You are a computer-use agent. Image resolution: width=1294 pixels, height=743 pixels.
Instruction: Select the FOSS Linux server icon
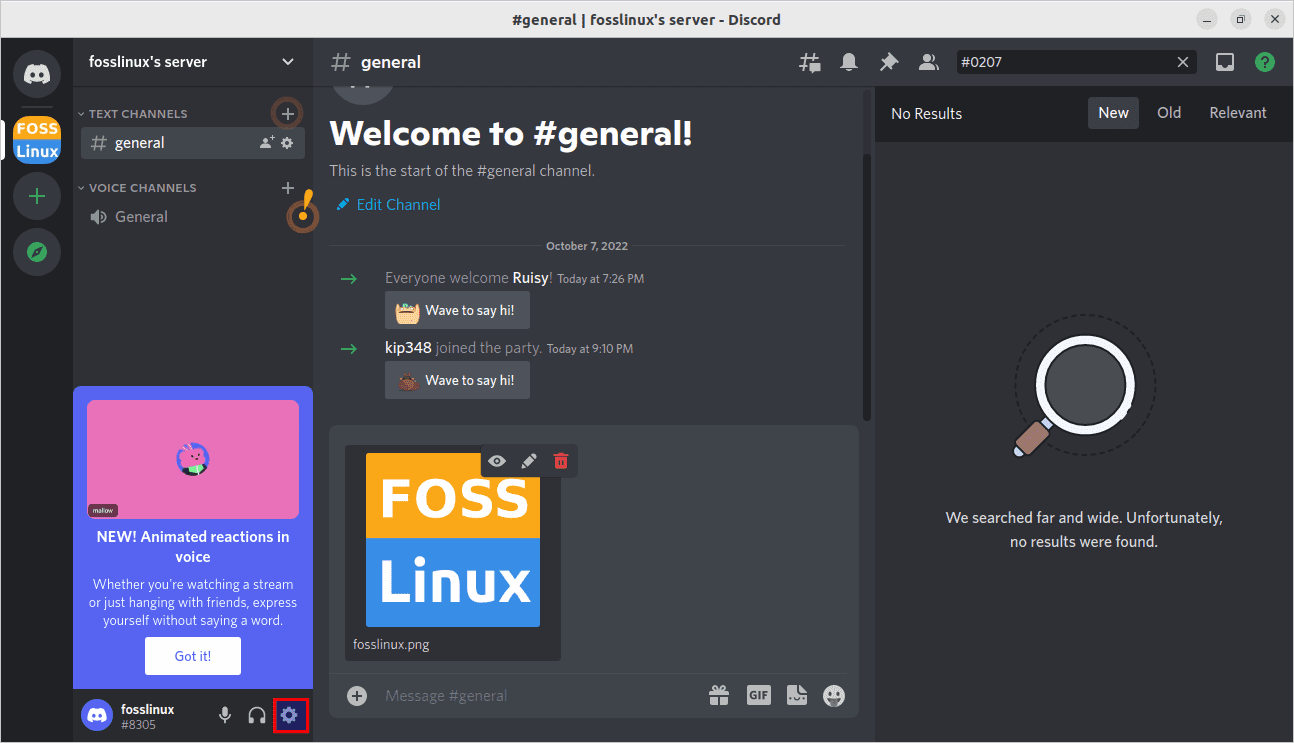(x=37, y=140)
